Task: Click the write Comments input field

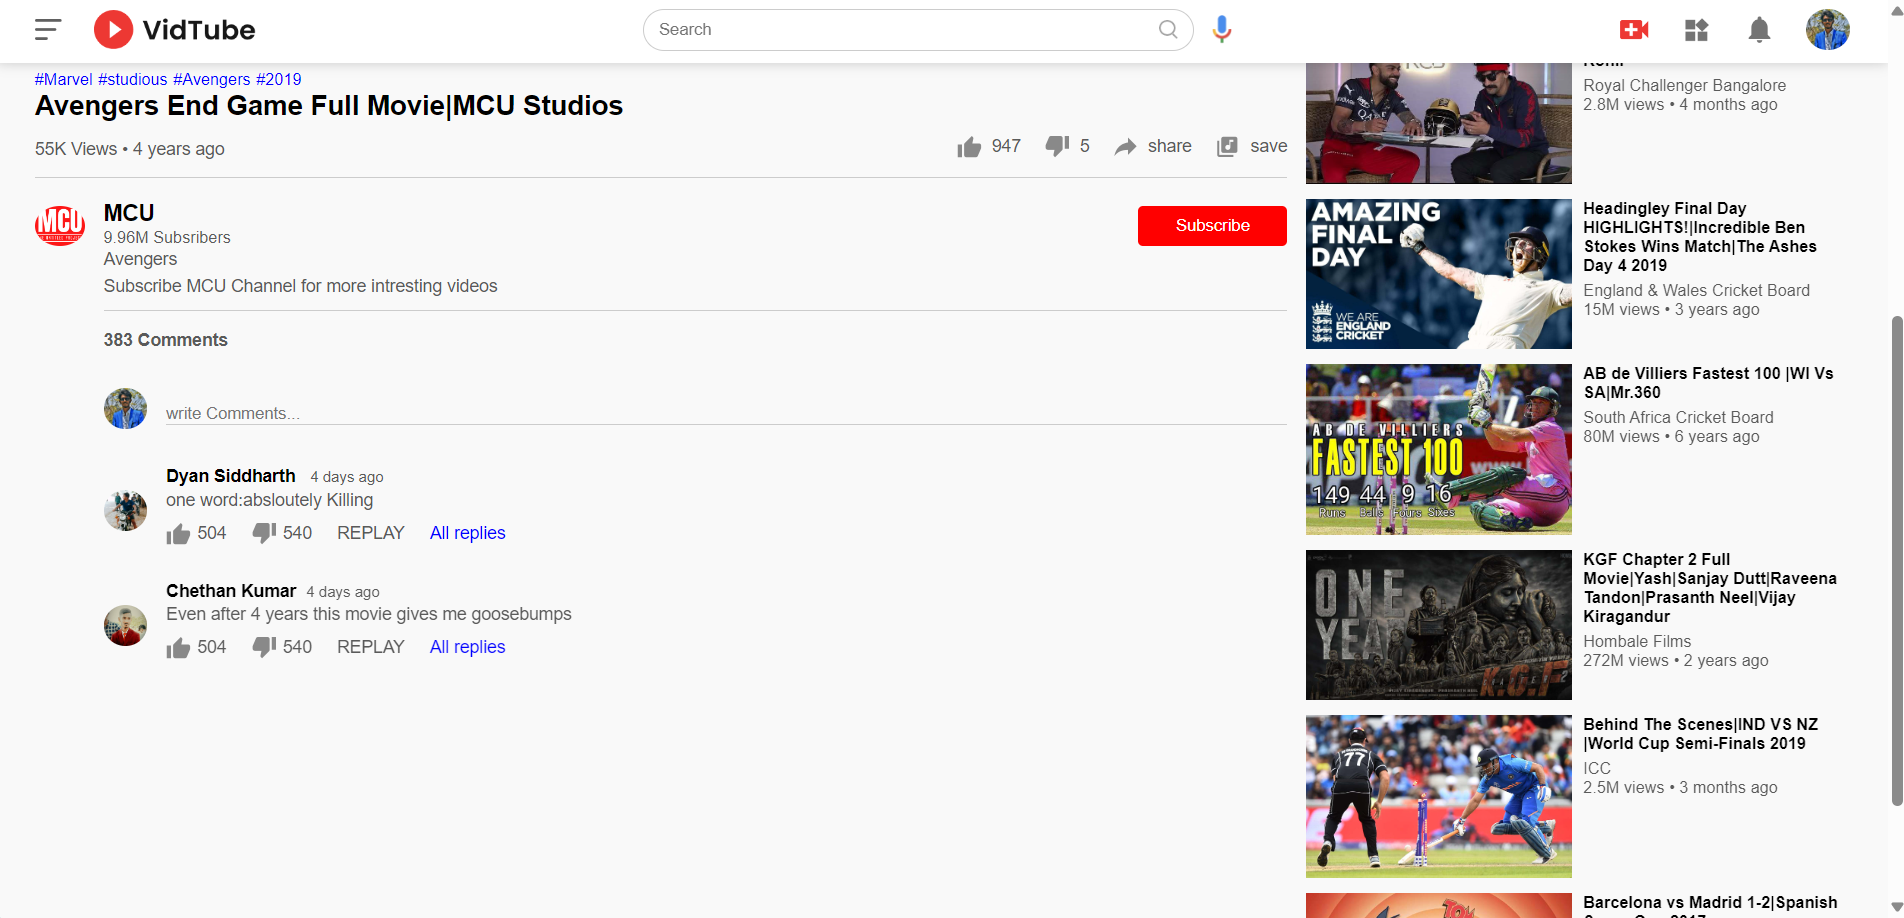Action: pyautogui.click(x=725, y=413)
